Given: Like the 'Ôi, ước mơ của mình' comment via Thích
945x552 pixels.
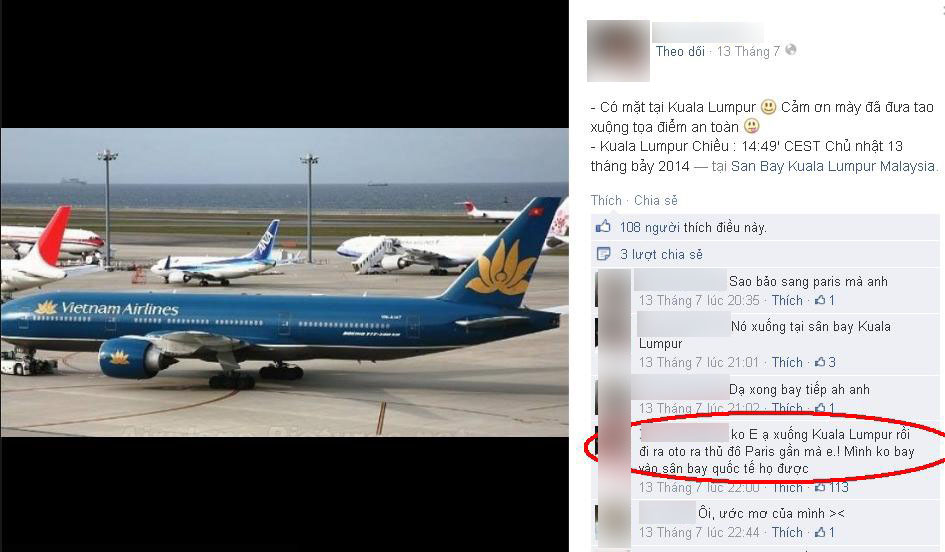Looking at the screenshot, I should click(x=787, y=532).
